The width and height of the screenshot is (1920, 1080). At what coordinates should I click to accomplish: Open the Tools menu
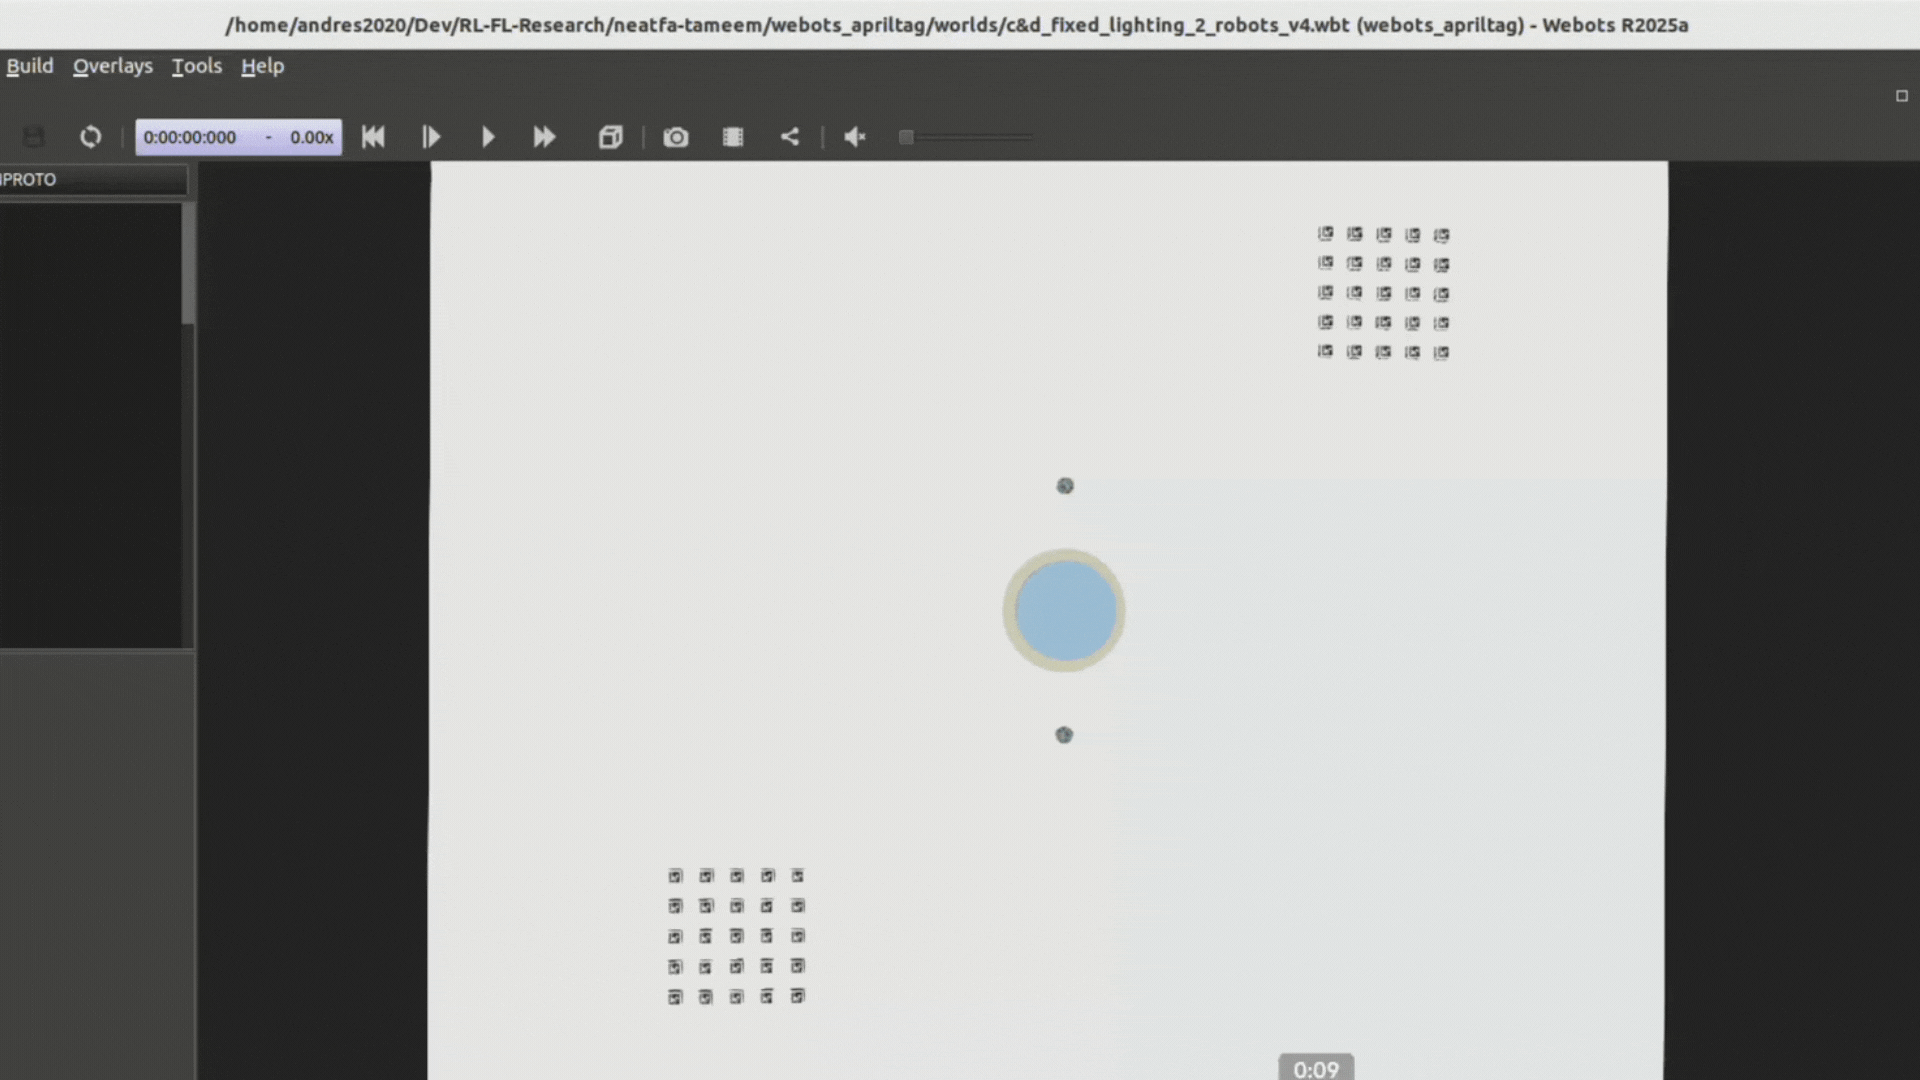(x=196, y=66)
